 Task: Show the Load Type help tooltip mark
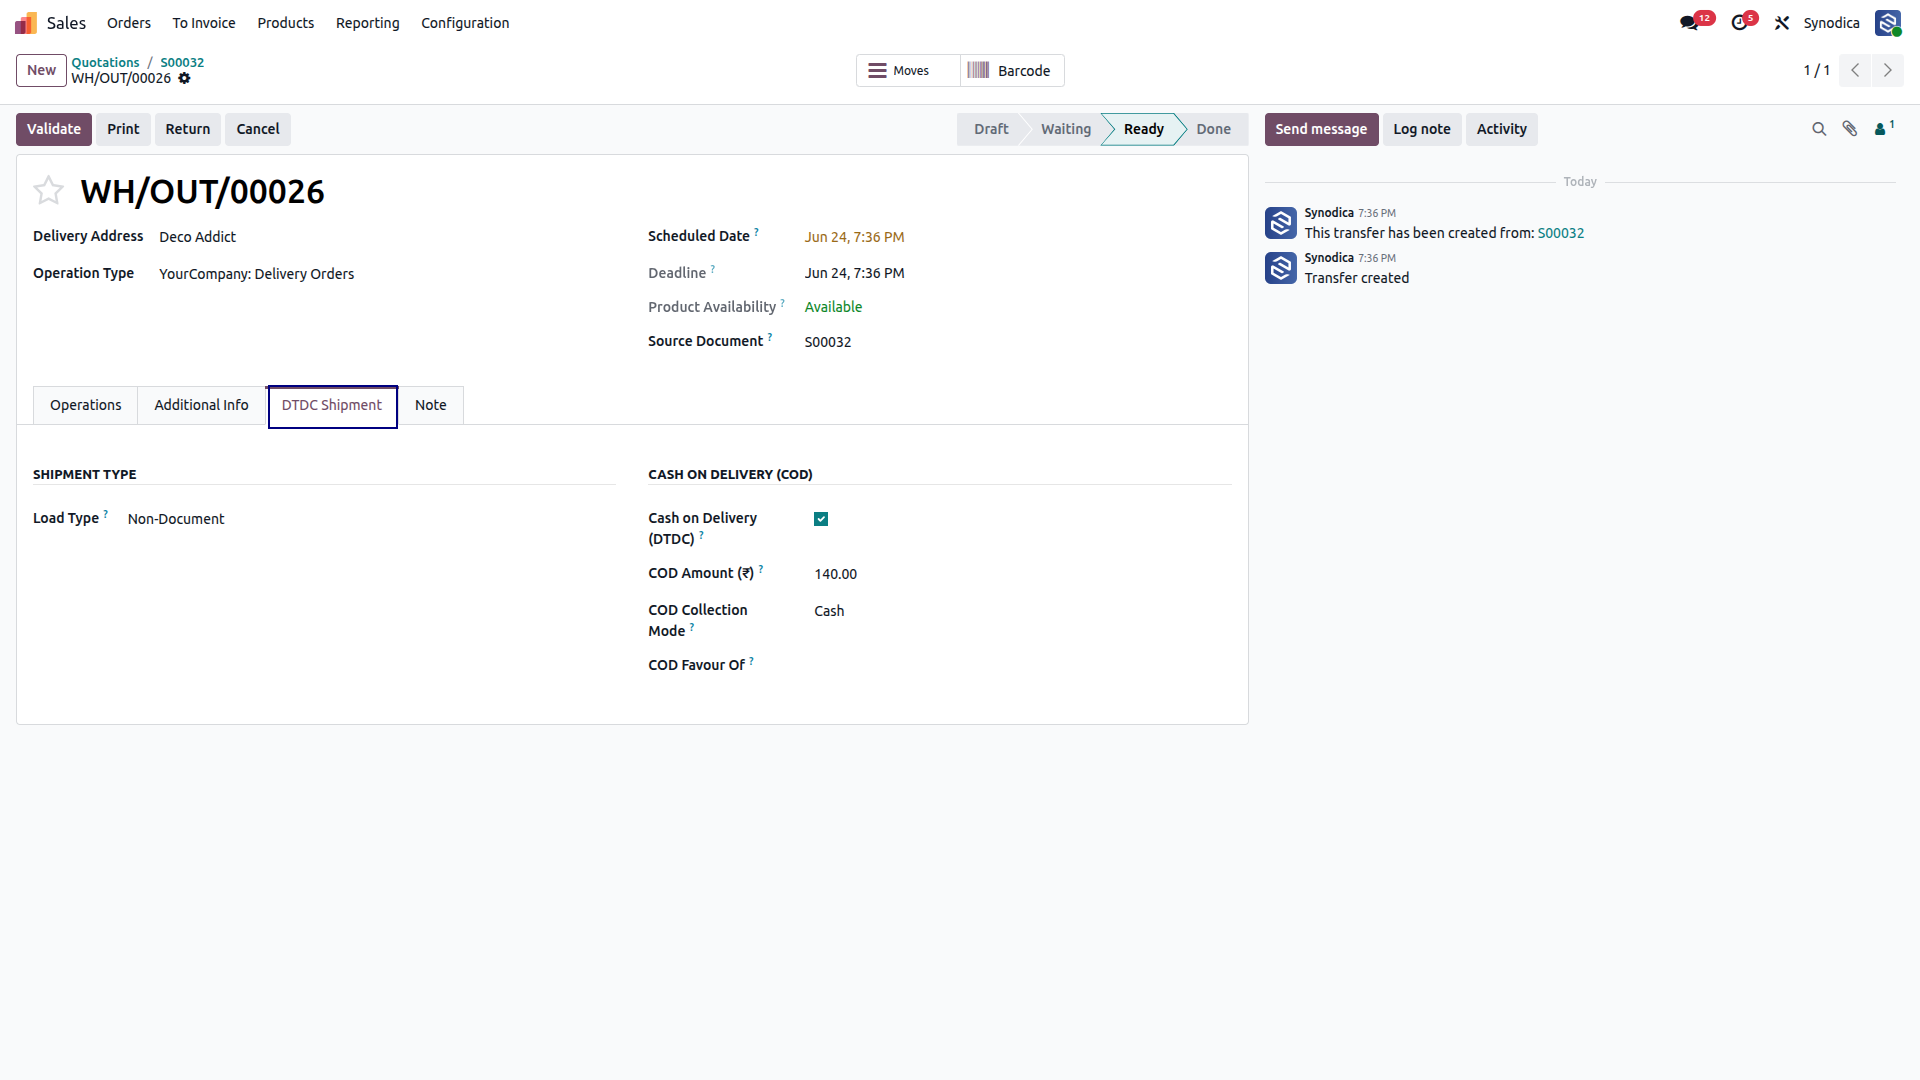(106, 513)
